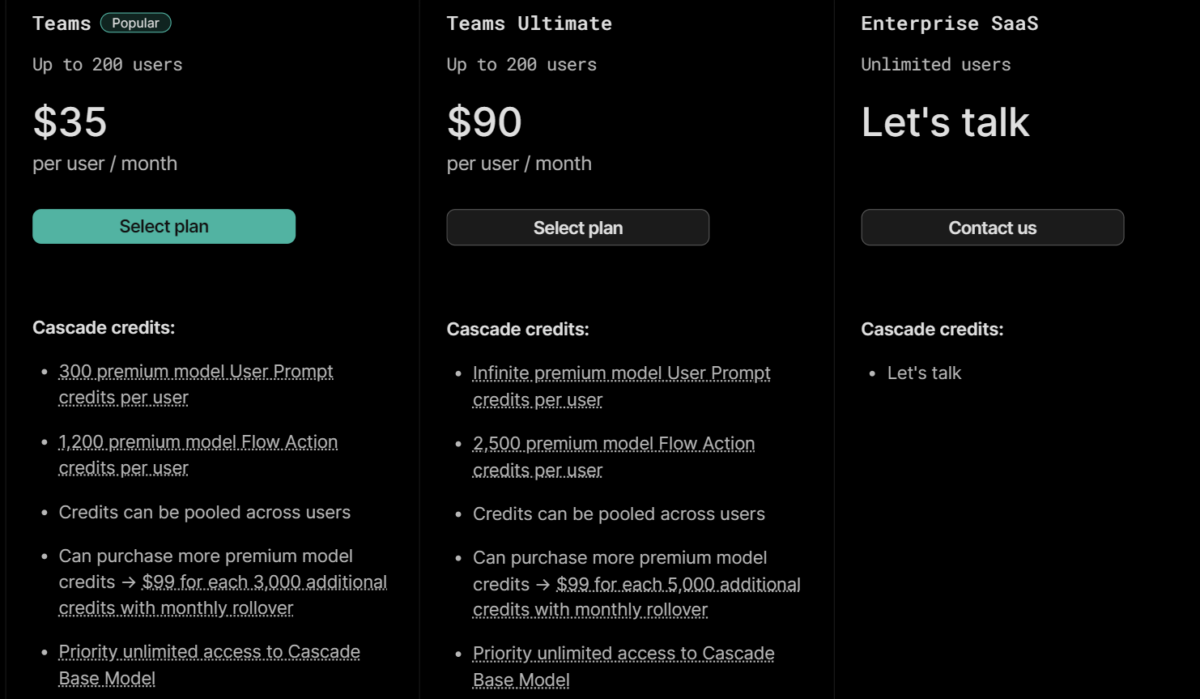The width and height of the screenshot is (1200, 699).
Task: Click the green Select plan button for Teams
Action: [x=164, y=226]
